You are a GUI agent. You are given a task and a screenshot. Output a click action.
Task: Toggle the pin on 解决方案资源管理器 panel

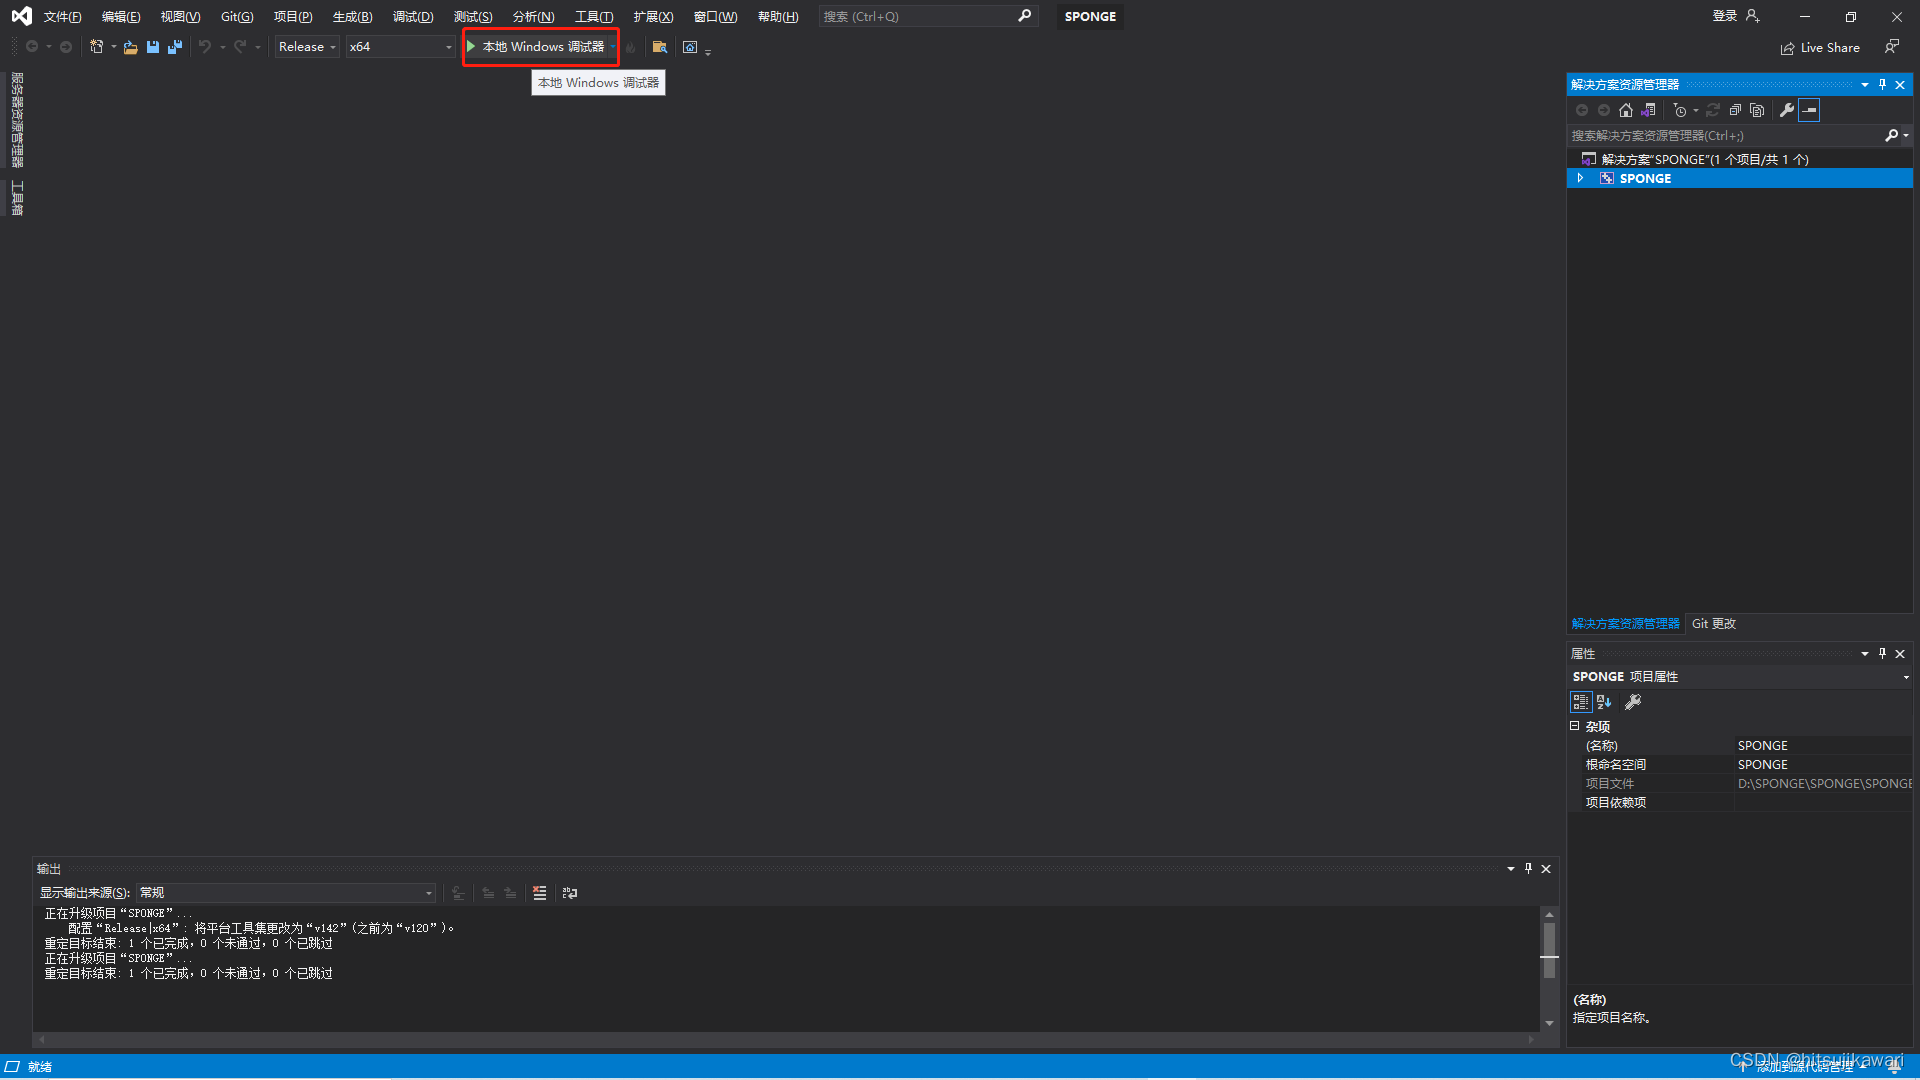(x=1882, y=85)
